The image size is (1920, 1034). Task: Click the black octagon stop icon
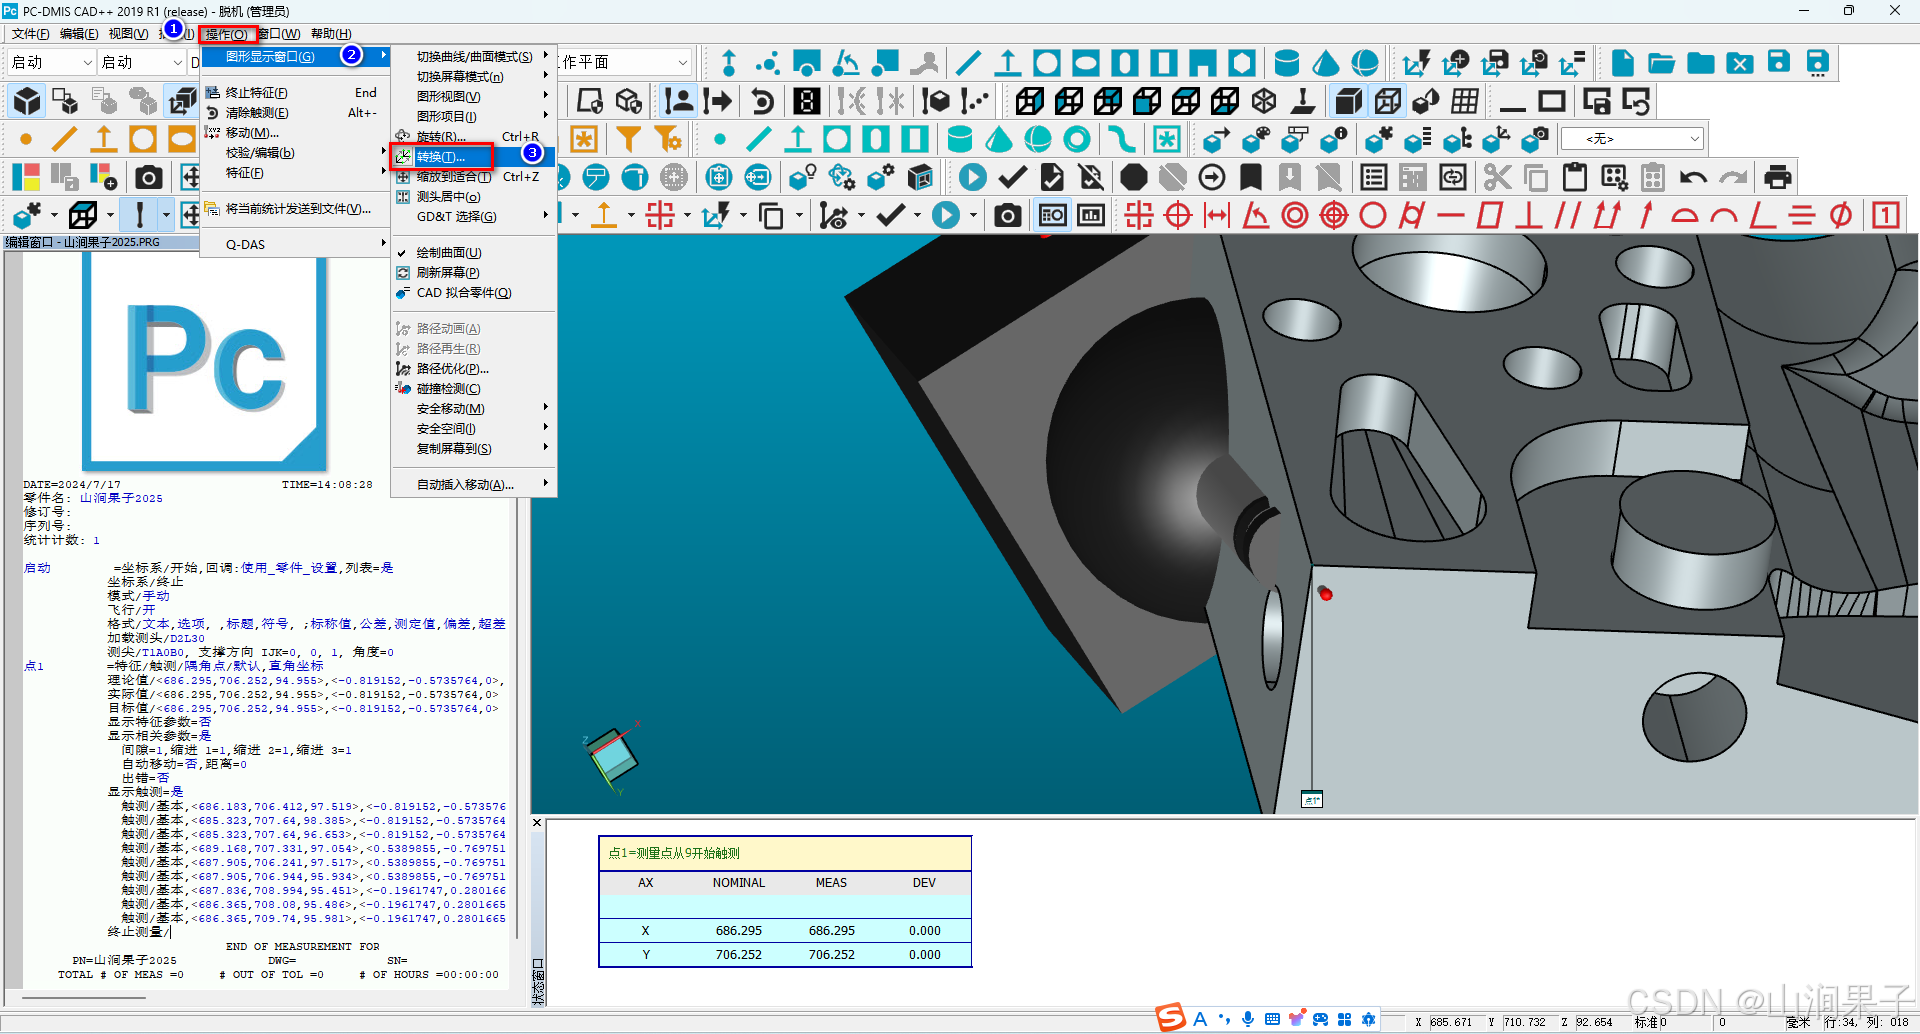coord(1133,177)
